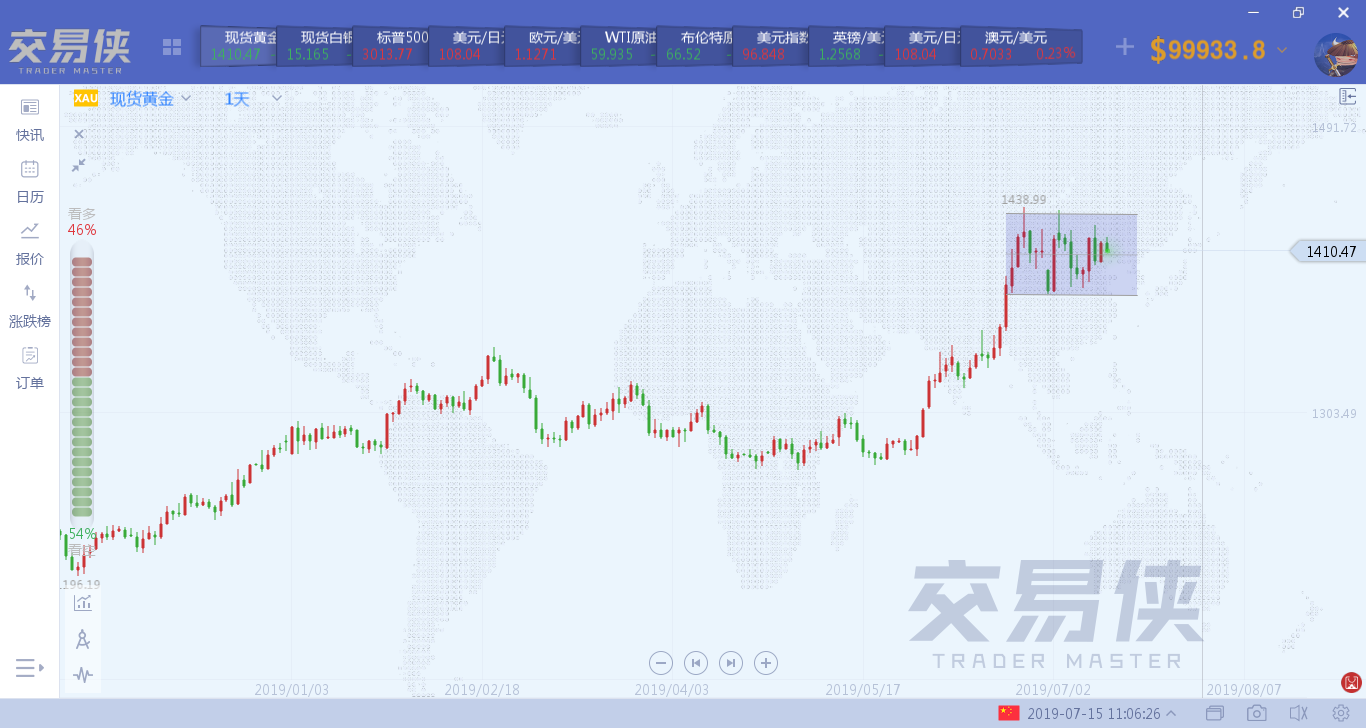This screenshot has height=728, width=1366.
Task: Take a screenshot with the camera icon
Action: [1256, 713]
